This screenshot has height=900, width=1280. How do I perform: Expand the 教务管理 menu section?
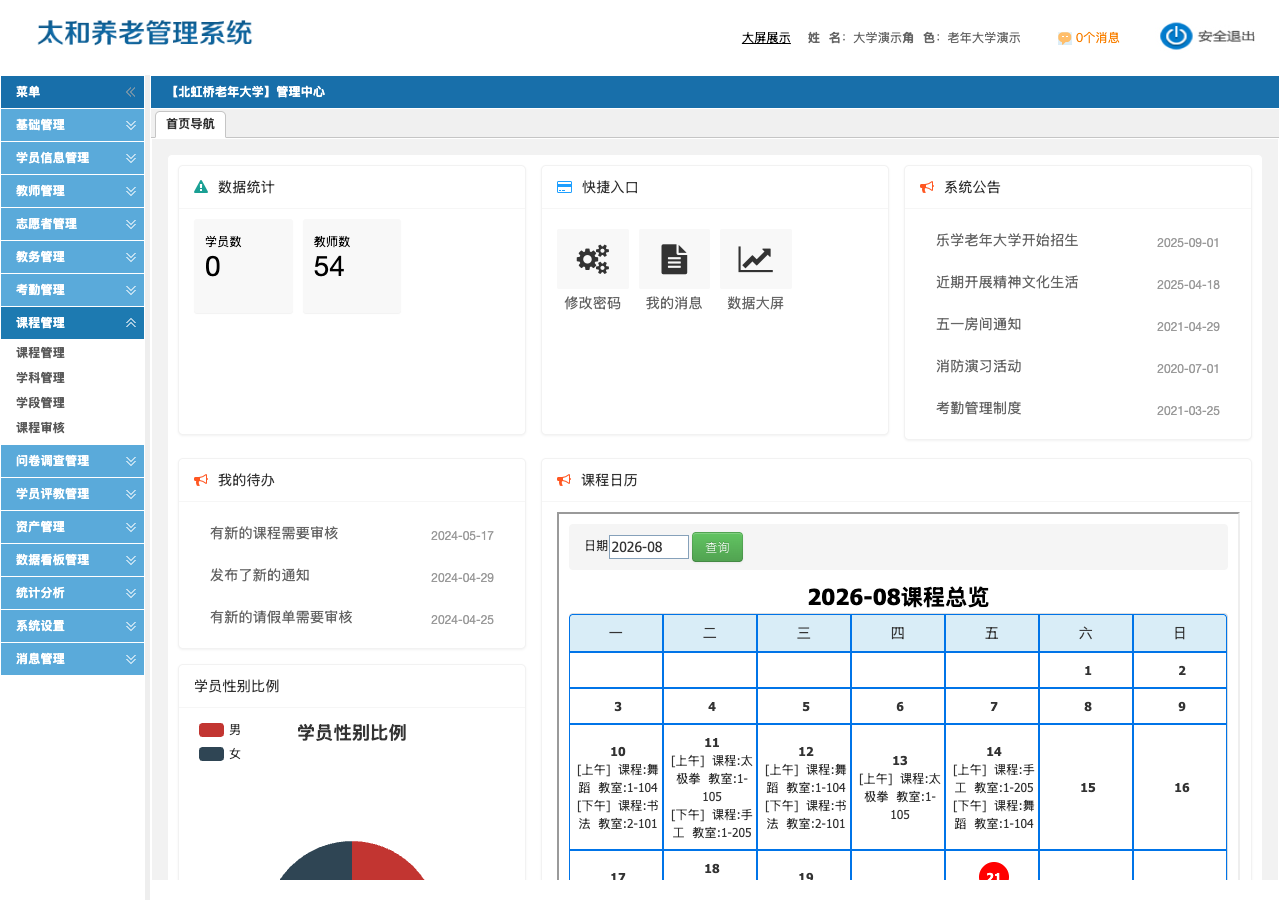[72, 257]
